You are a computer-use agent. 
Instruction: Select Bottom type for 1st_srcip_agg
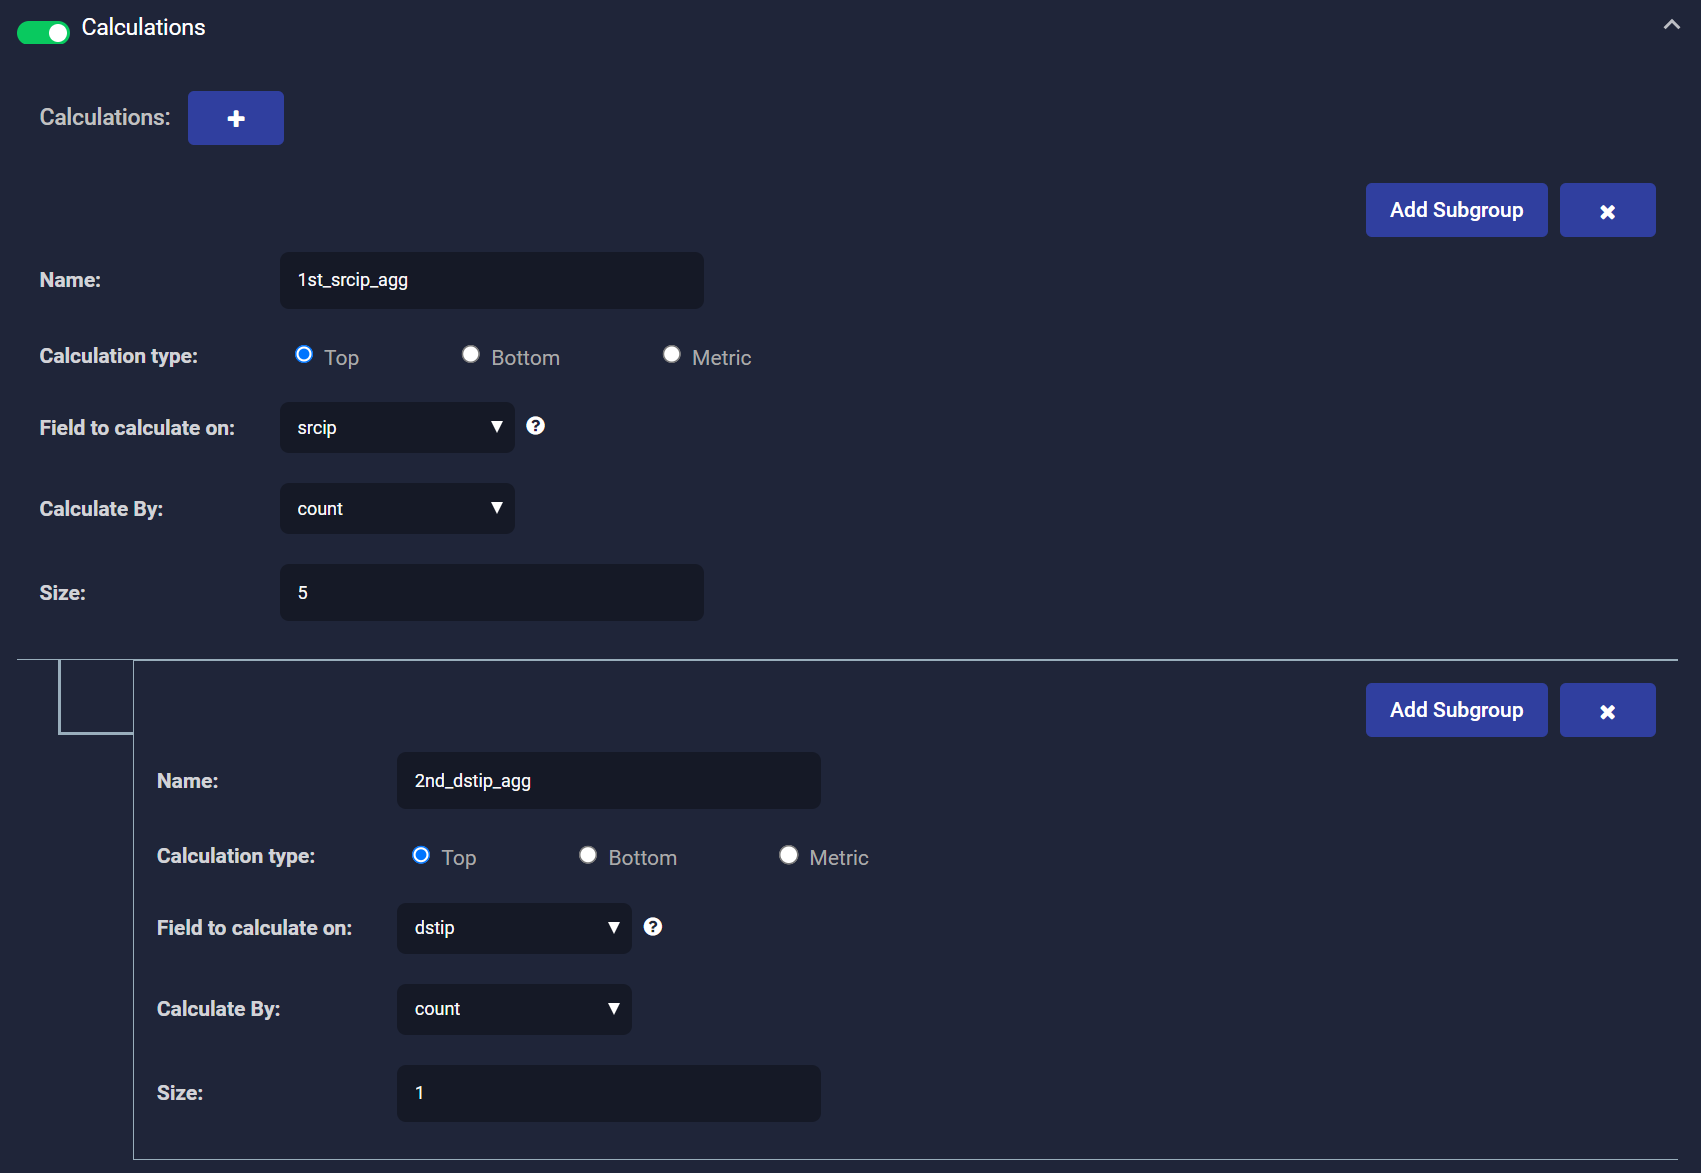click(x=471, y=355)
